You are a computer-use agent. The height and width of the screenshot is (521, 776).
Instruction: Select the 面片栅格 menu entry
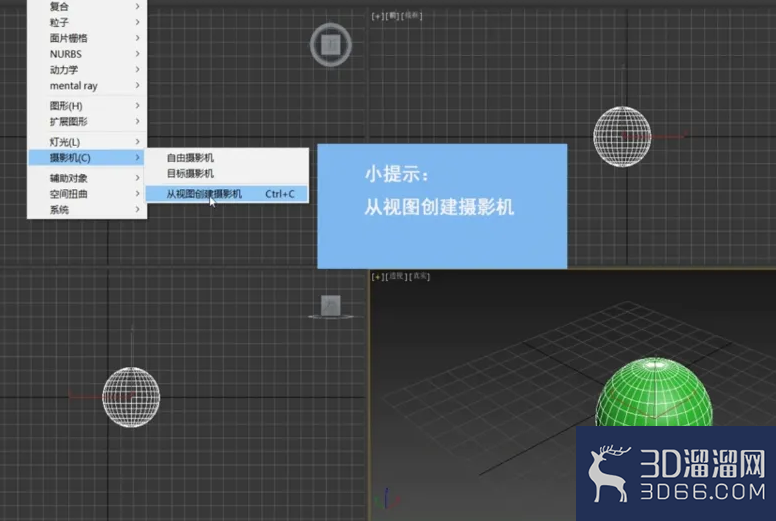point(87,38)
